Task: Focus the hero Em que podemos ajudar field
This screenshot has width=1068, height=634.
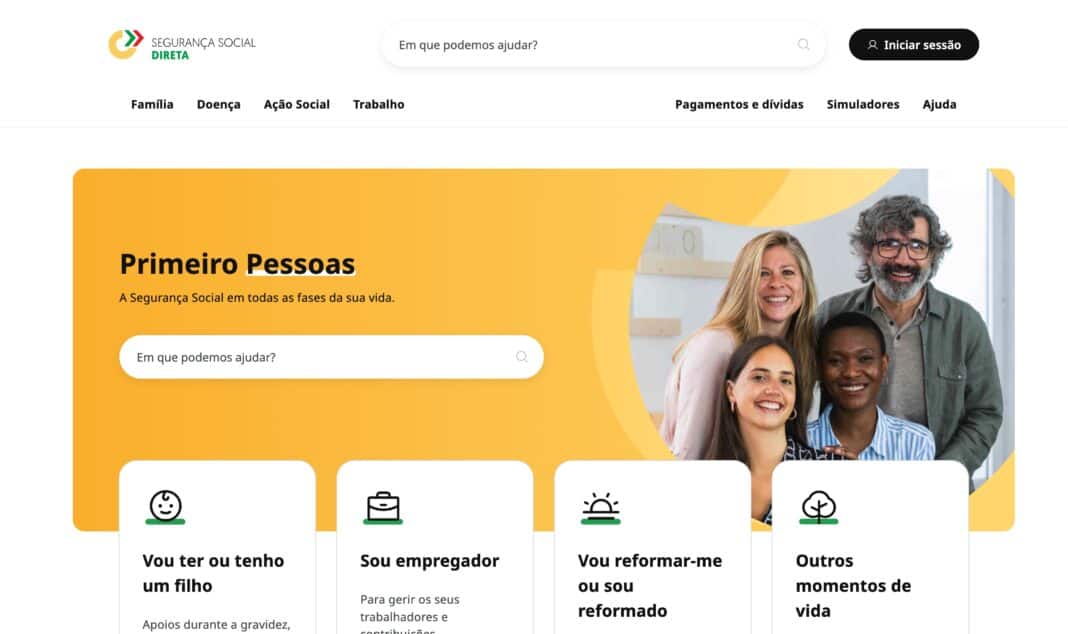Action: tap(331, 357)
